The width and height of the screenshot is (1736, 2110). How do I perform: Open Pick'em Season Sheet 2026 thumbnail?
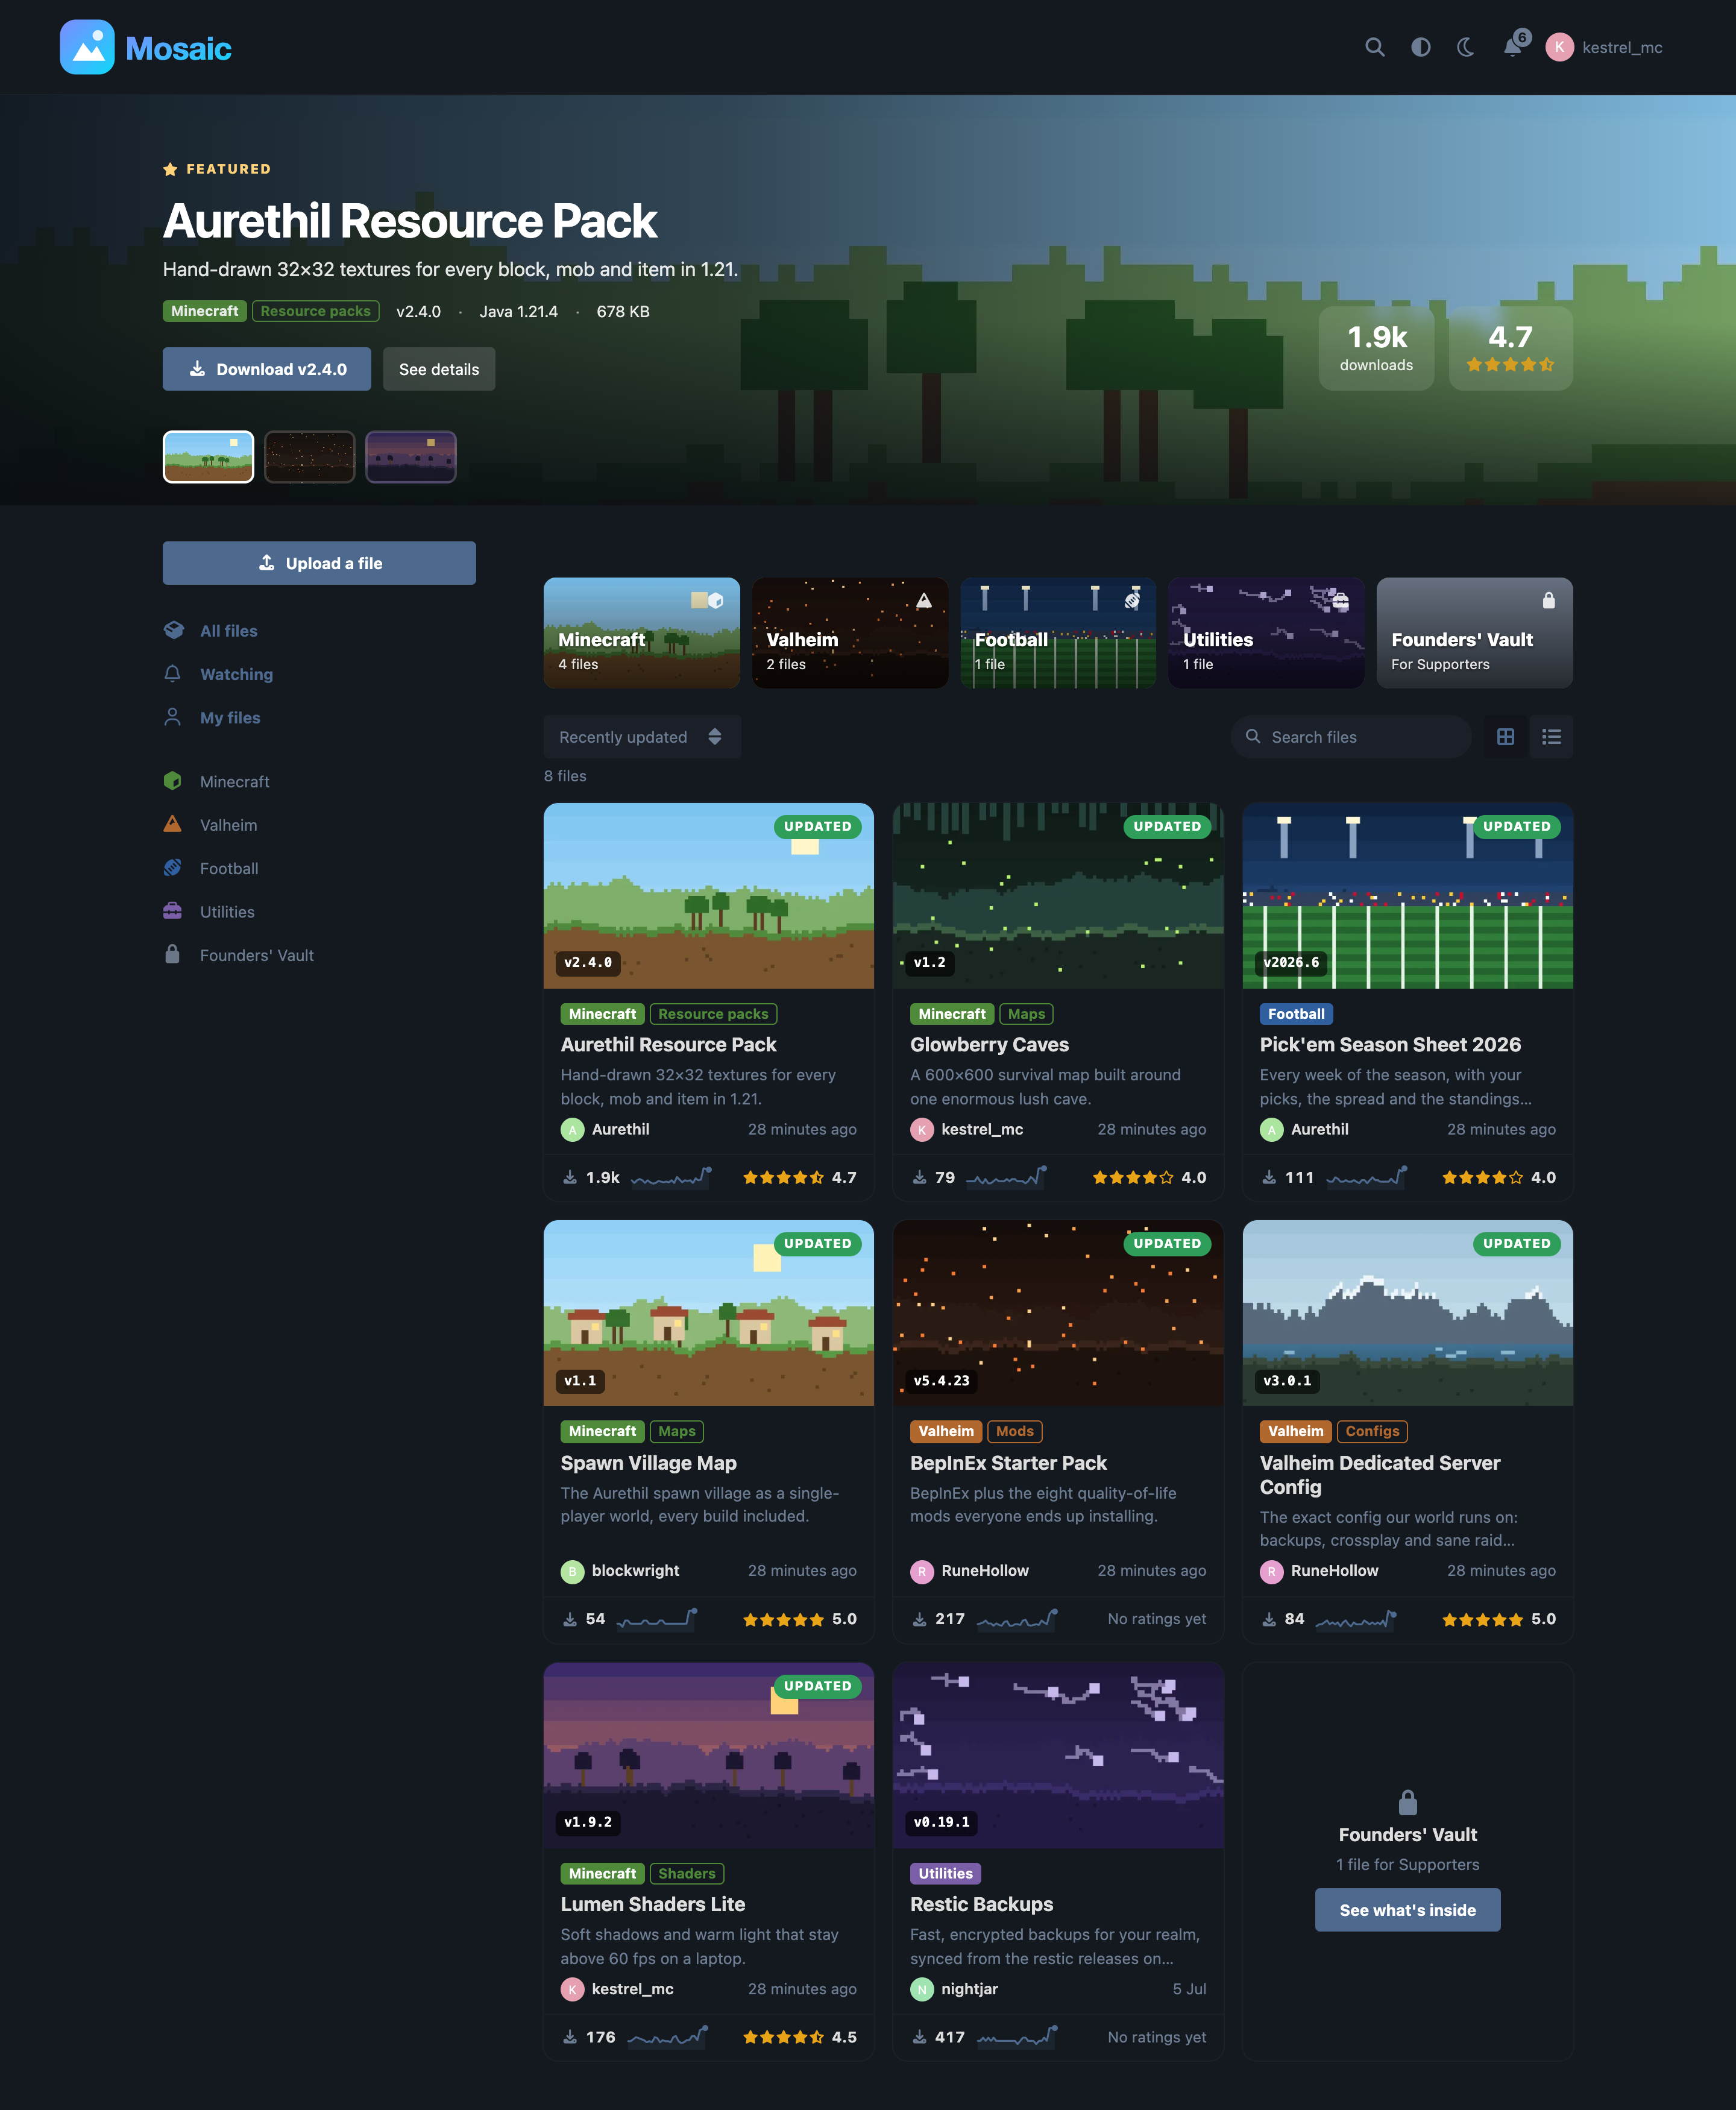coord(1407,896)
